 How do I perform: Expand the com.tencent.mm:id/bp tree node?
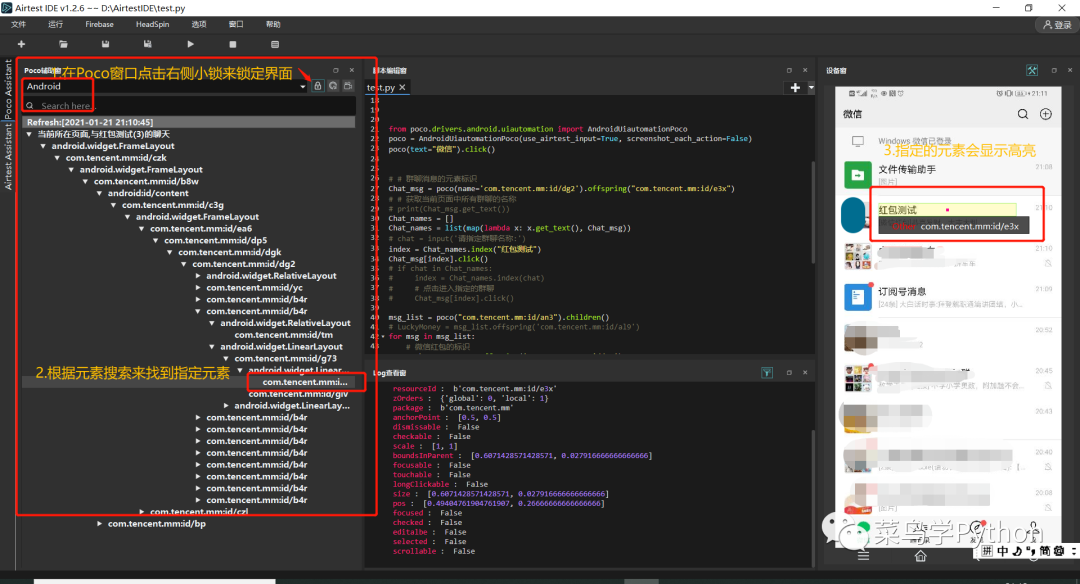click(100, 523)
